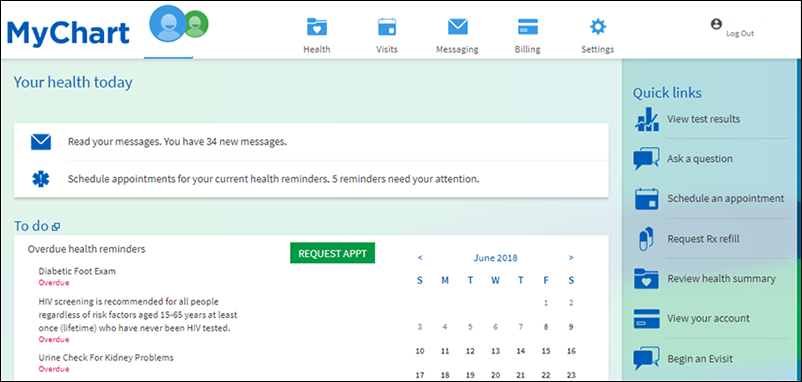Switch to the green proxy profile avatar

click(196, 24)
